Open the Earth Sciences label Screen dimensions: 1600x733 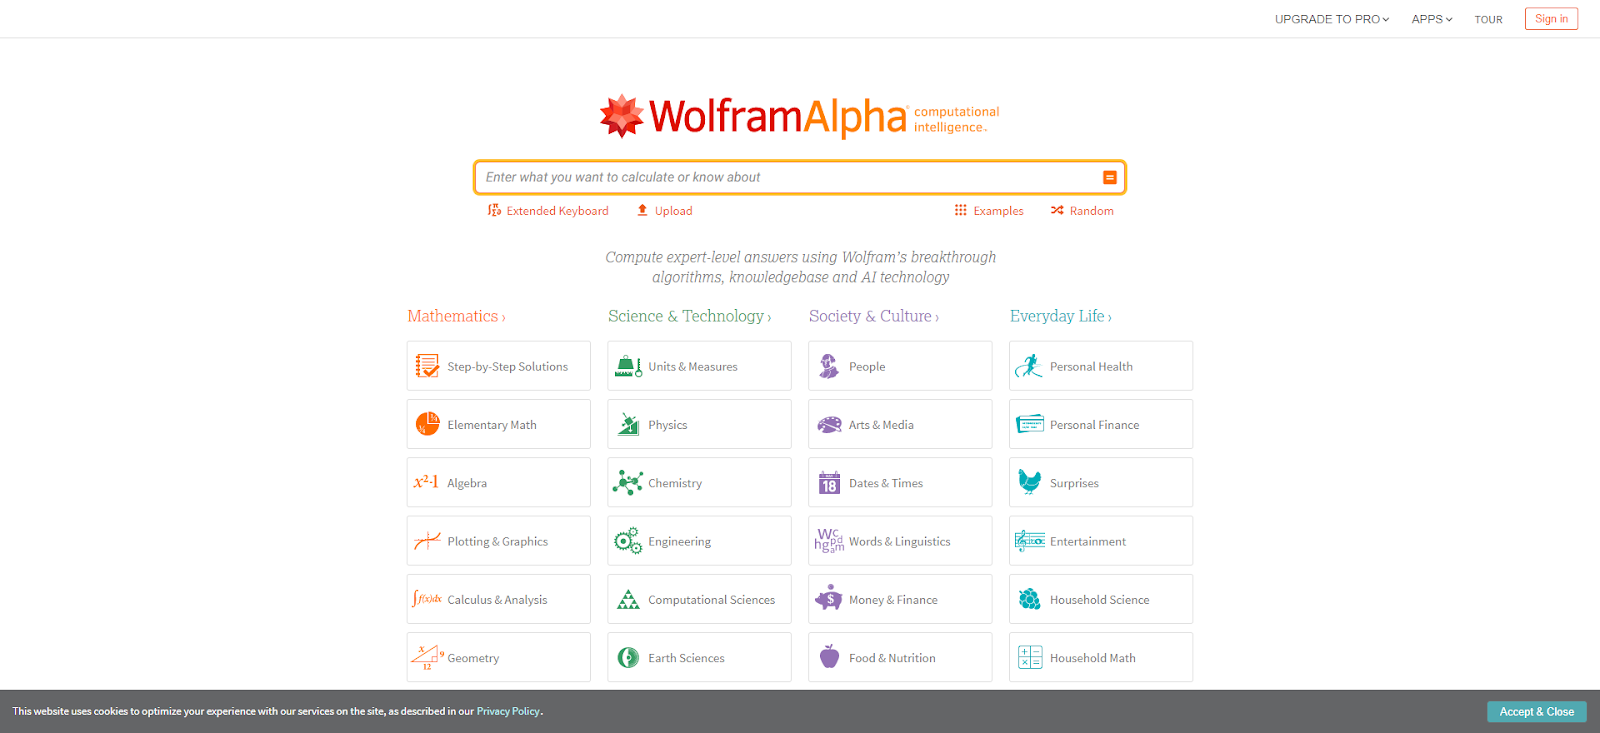tap(686, 658)
